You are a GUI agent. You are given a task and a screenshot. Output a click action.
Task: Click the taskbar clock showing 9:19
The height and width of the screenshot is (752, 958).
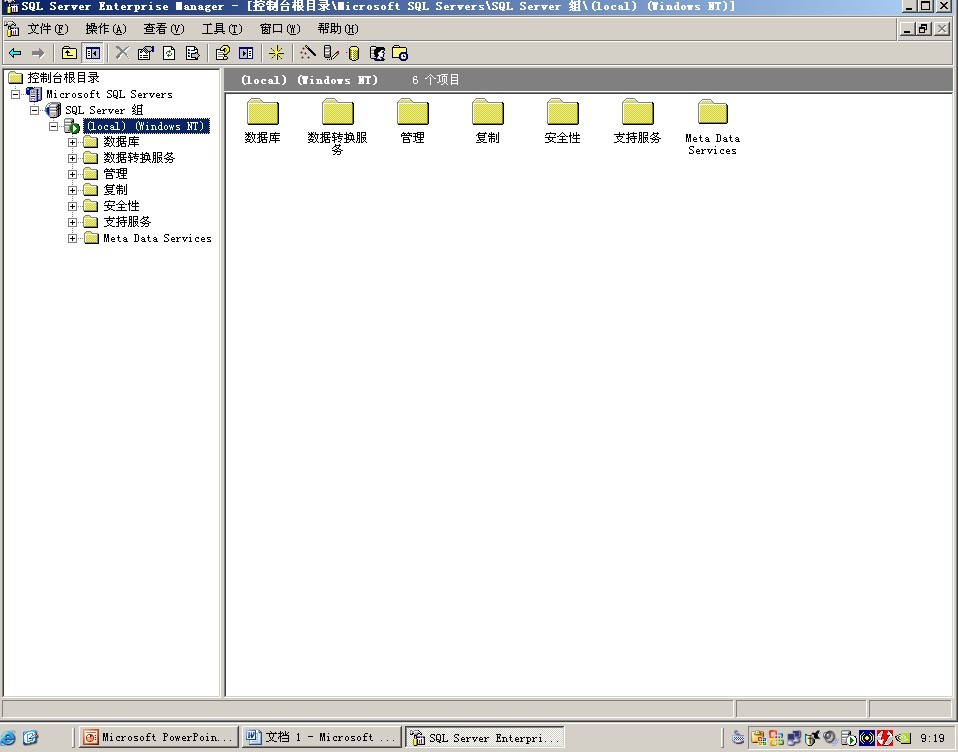[x=932, y=738]
